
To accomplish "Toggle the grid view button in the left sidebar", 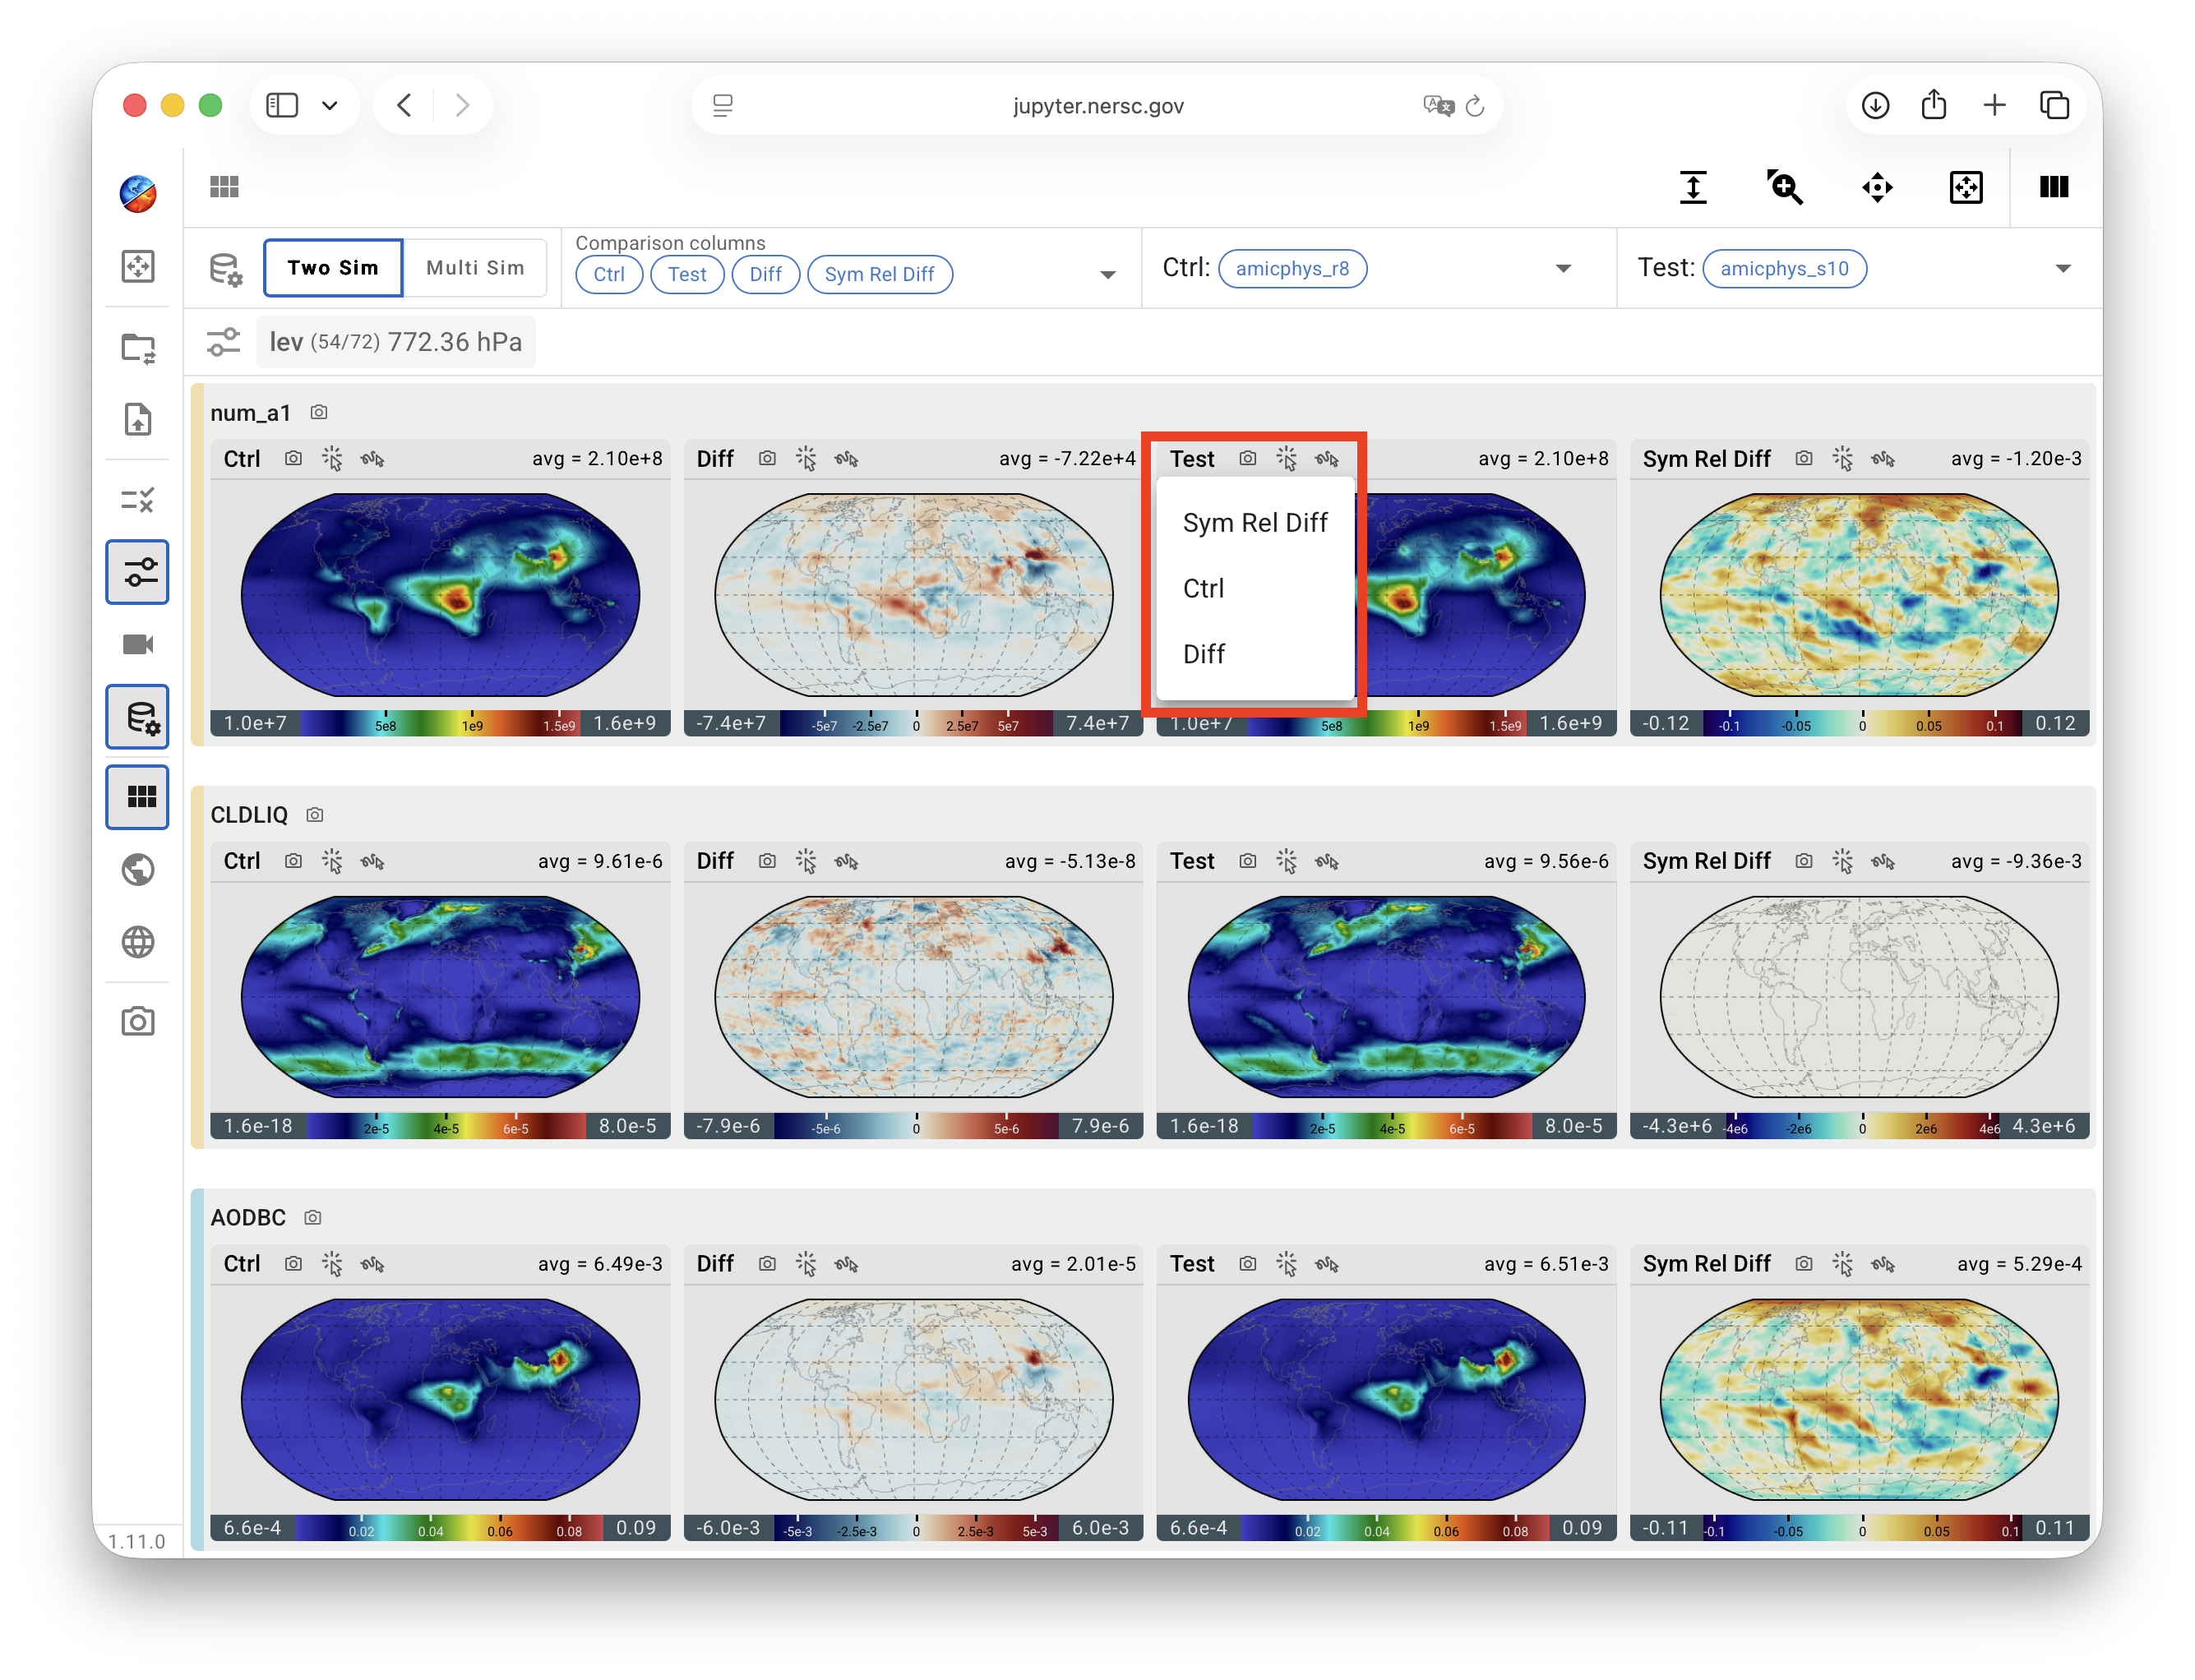I will pyautogui.click(x=138, y=797).
